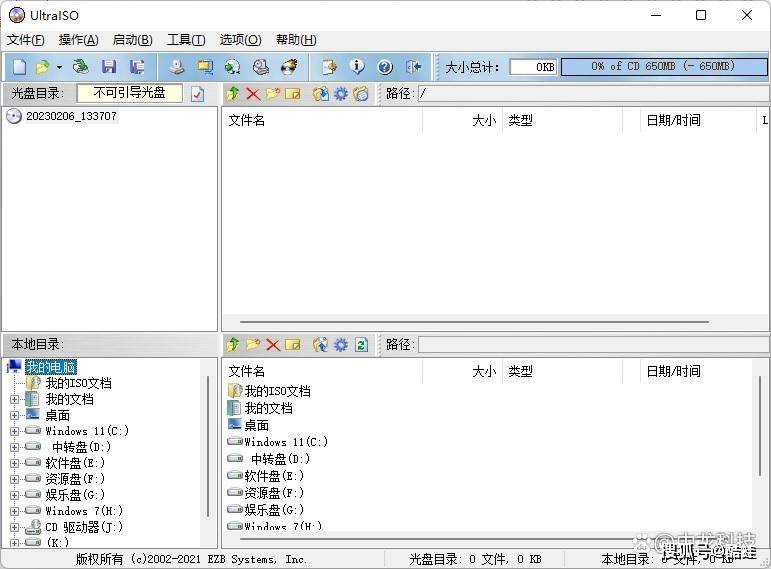This screenshot has height=569, width=771.
Task: Click red Delete X in local directory toolbar
Action: (273, 345)
